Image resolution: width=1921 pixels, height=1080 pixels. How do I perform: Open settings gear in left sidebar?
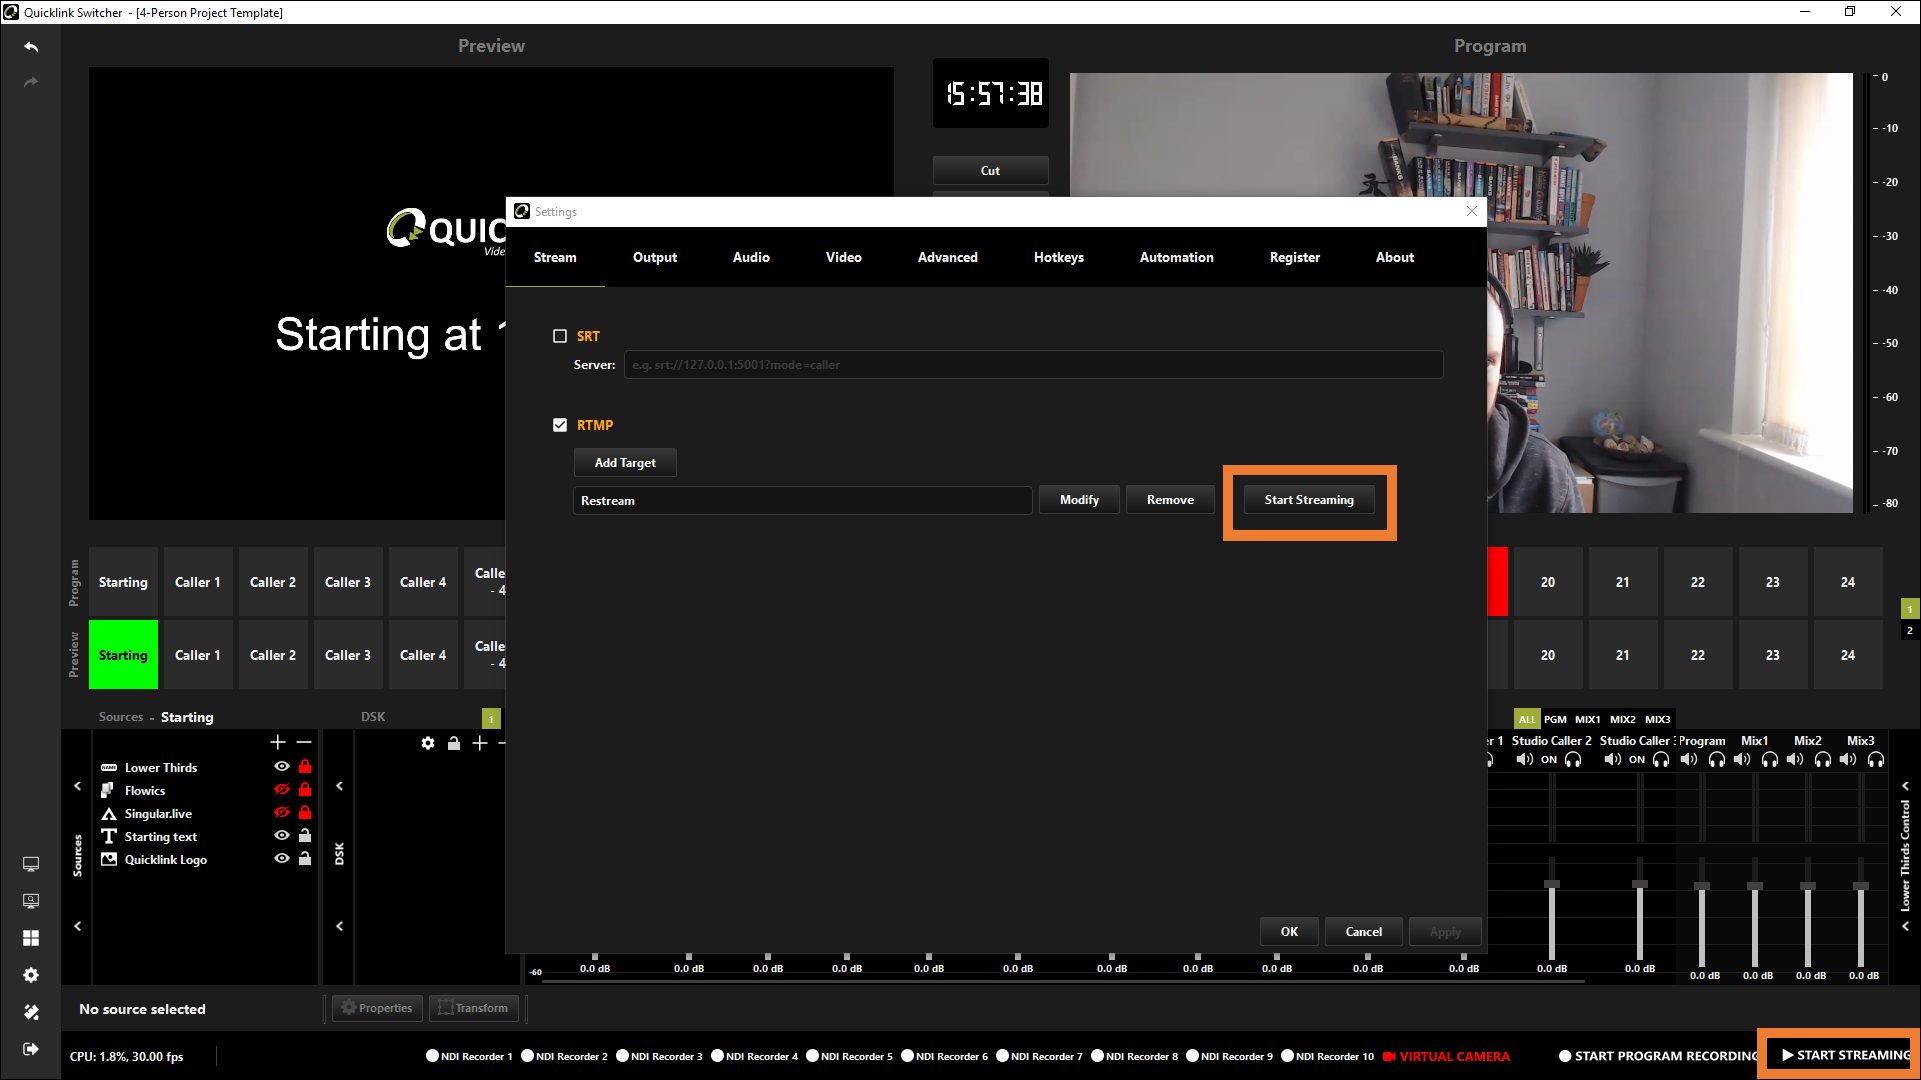(x=31, y=975)
